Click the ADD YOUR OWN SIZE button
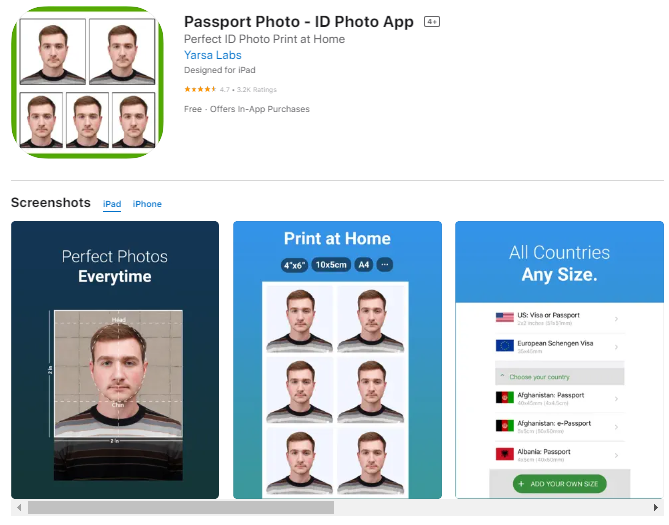 click(559, 484)
